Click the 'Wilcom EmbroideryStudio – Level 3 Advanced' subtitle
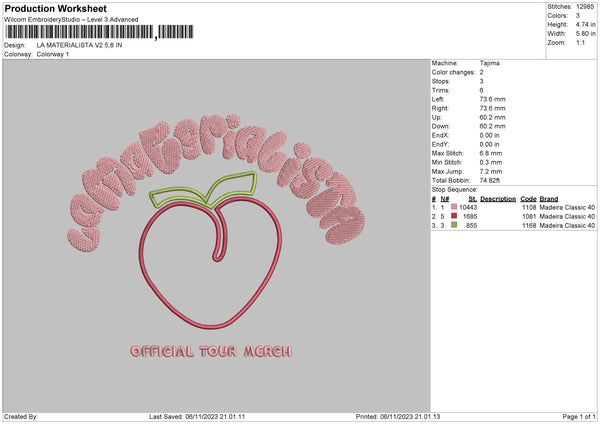The height and width of the screenshot is (424, 600). pos(71,20)
